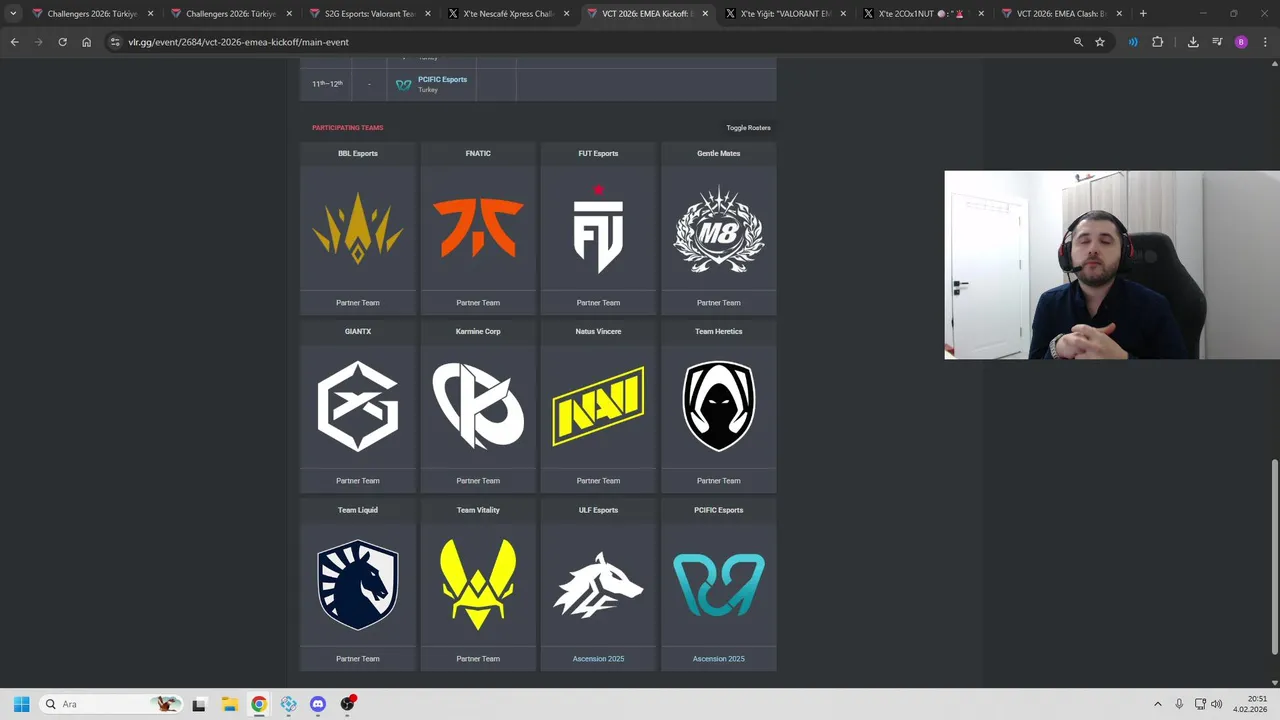Open the Team Vitality name link
Viewport: 1280px width, 720px height.
point(478,510)
